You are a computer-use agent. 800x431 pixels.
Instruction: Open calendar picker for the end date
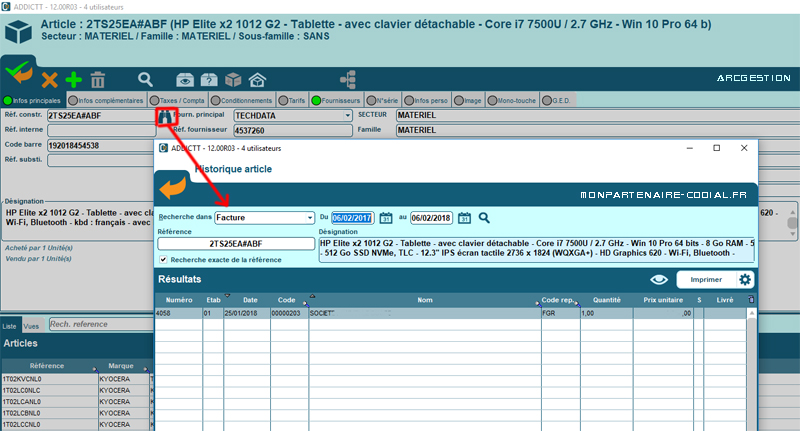tap(464, 217)
